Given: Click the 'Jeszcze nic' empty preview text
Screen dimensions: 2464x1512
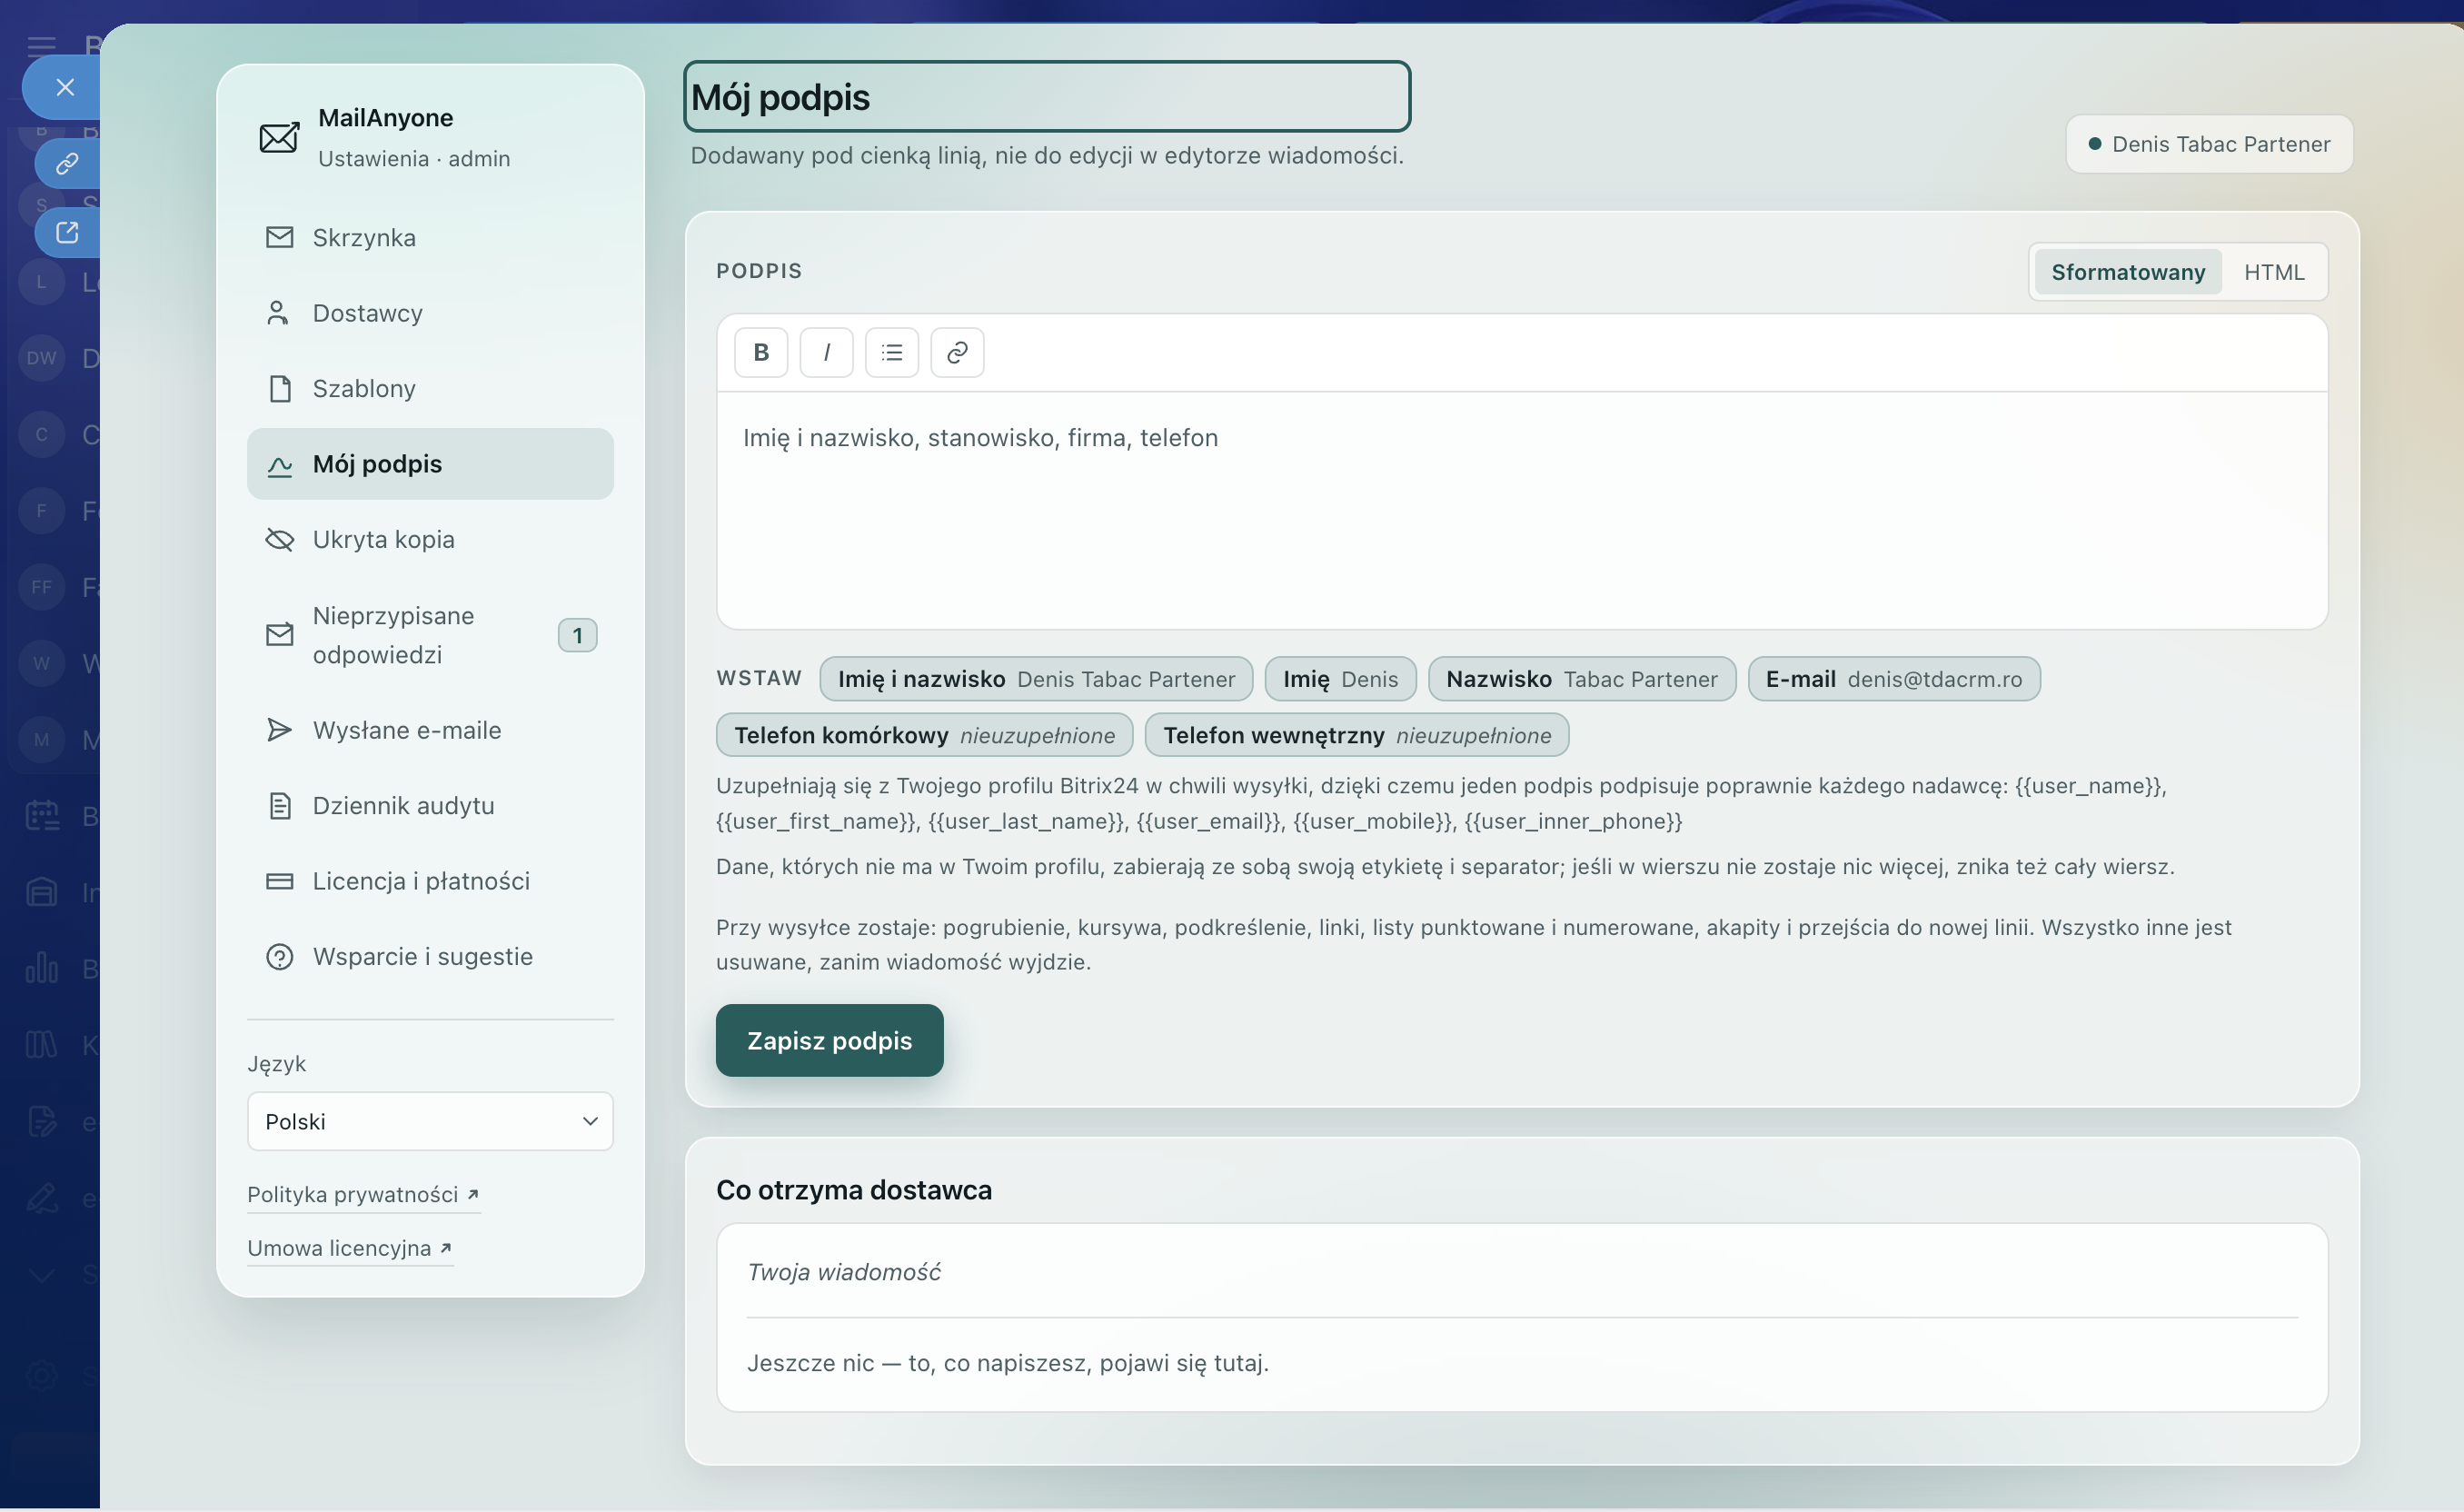Looking at the screenshot, I should 1007,1363.
